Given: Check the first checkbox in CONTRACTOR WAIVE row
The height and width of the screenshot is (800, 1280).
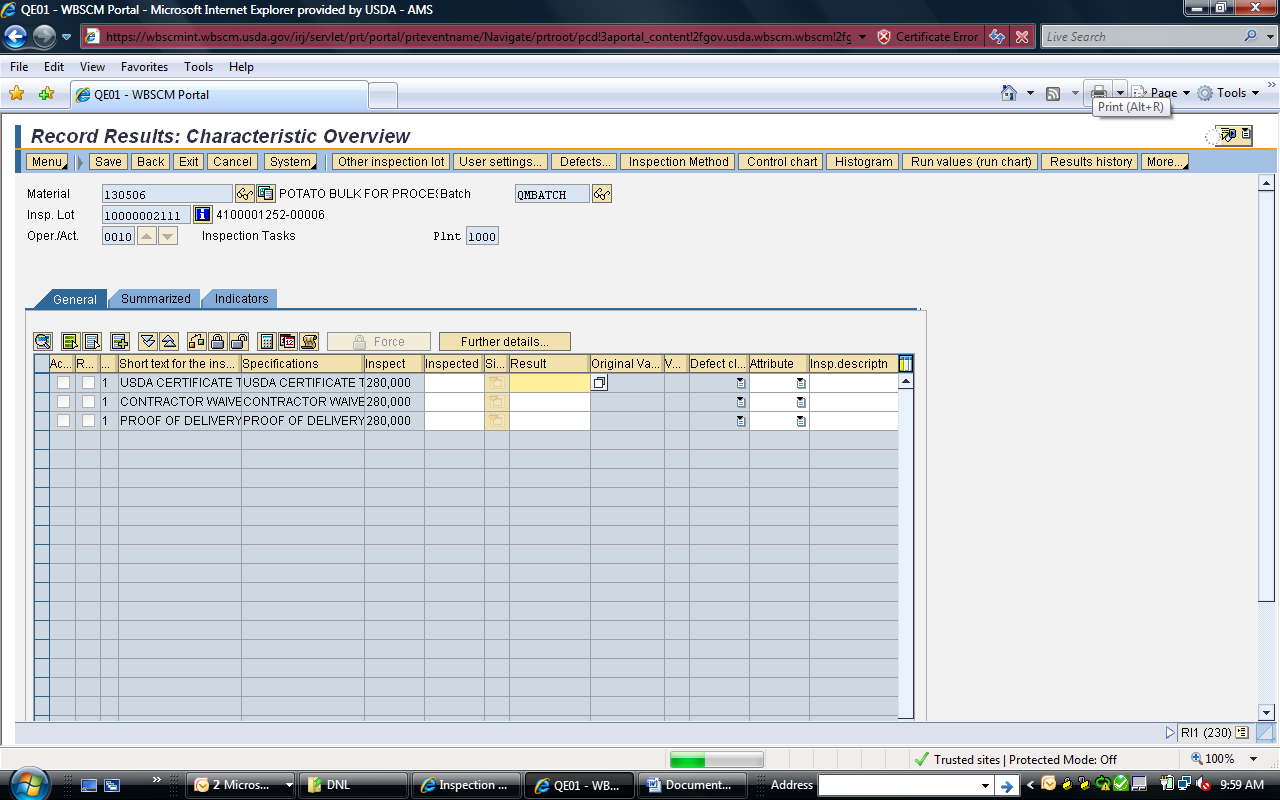Looking at the screenshot, I should point(63,402).
